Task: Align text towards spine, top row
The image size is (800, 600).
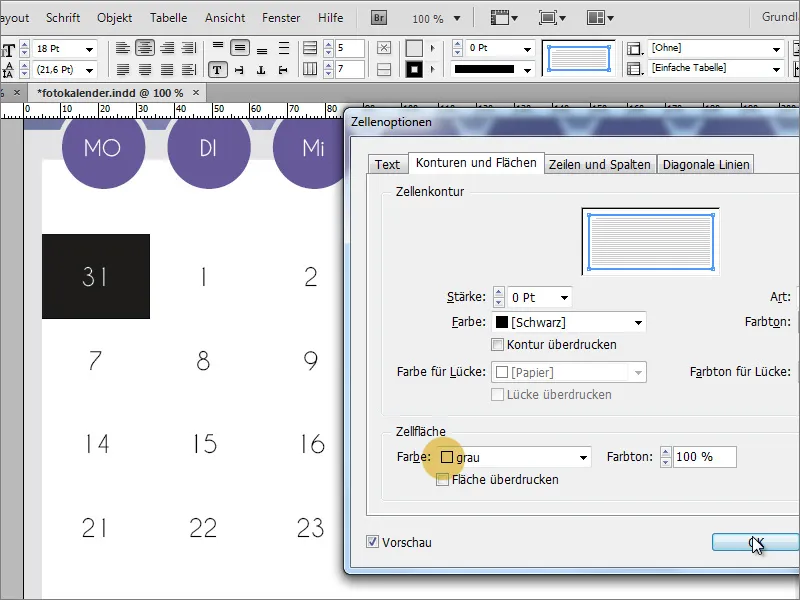Action: pos(189,48)
